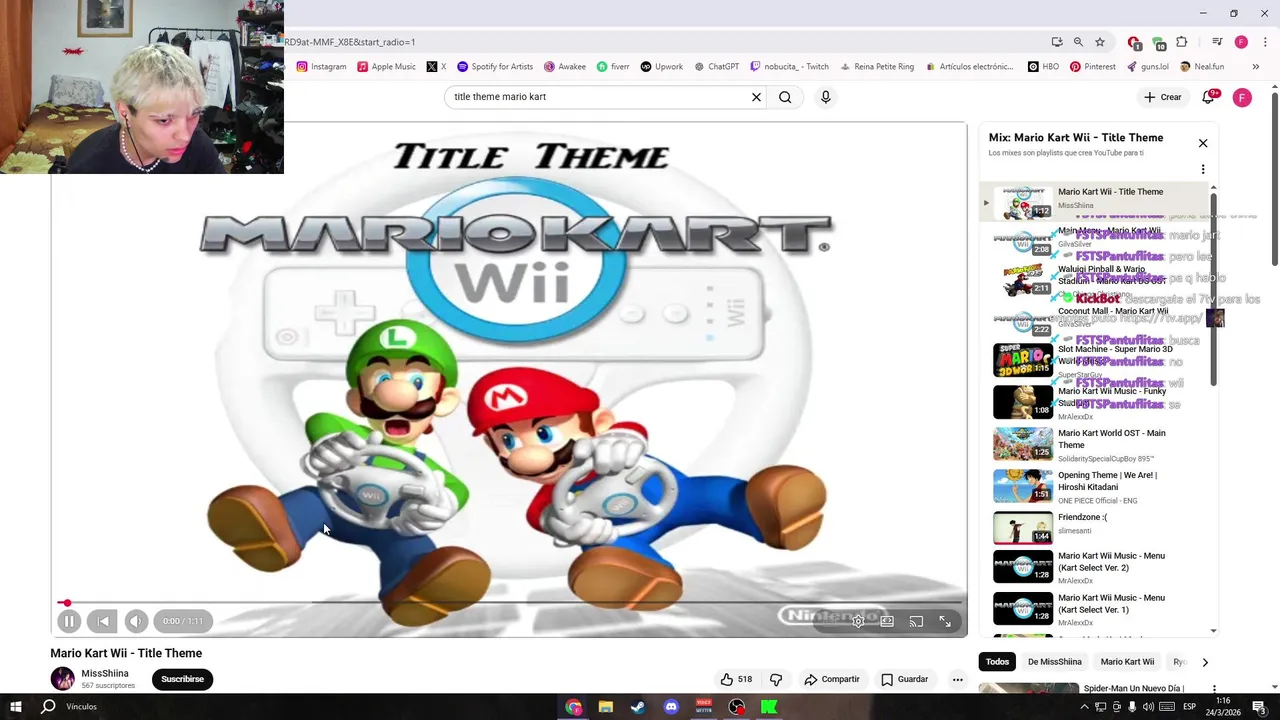
Task: Open Windows taskbar search
Action: [x=48, y=707]
